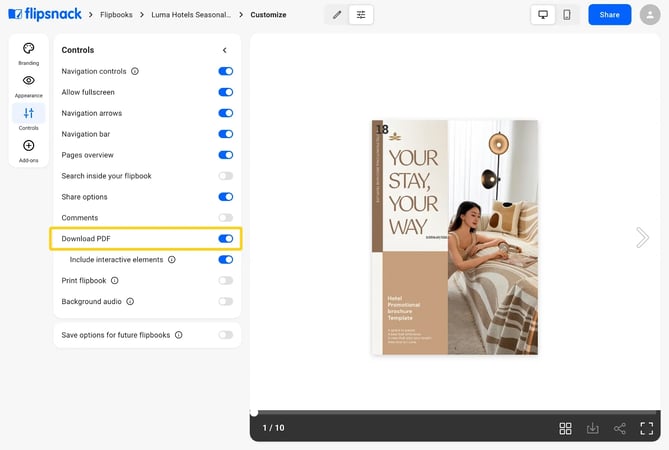Disable Include interactive elements toggle
The height and width of the screenshot is (450, 669).
(226, 259)
